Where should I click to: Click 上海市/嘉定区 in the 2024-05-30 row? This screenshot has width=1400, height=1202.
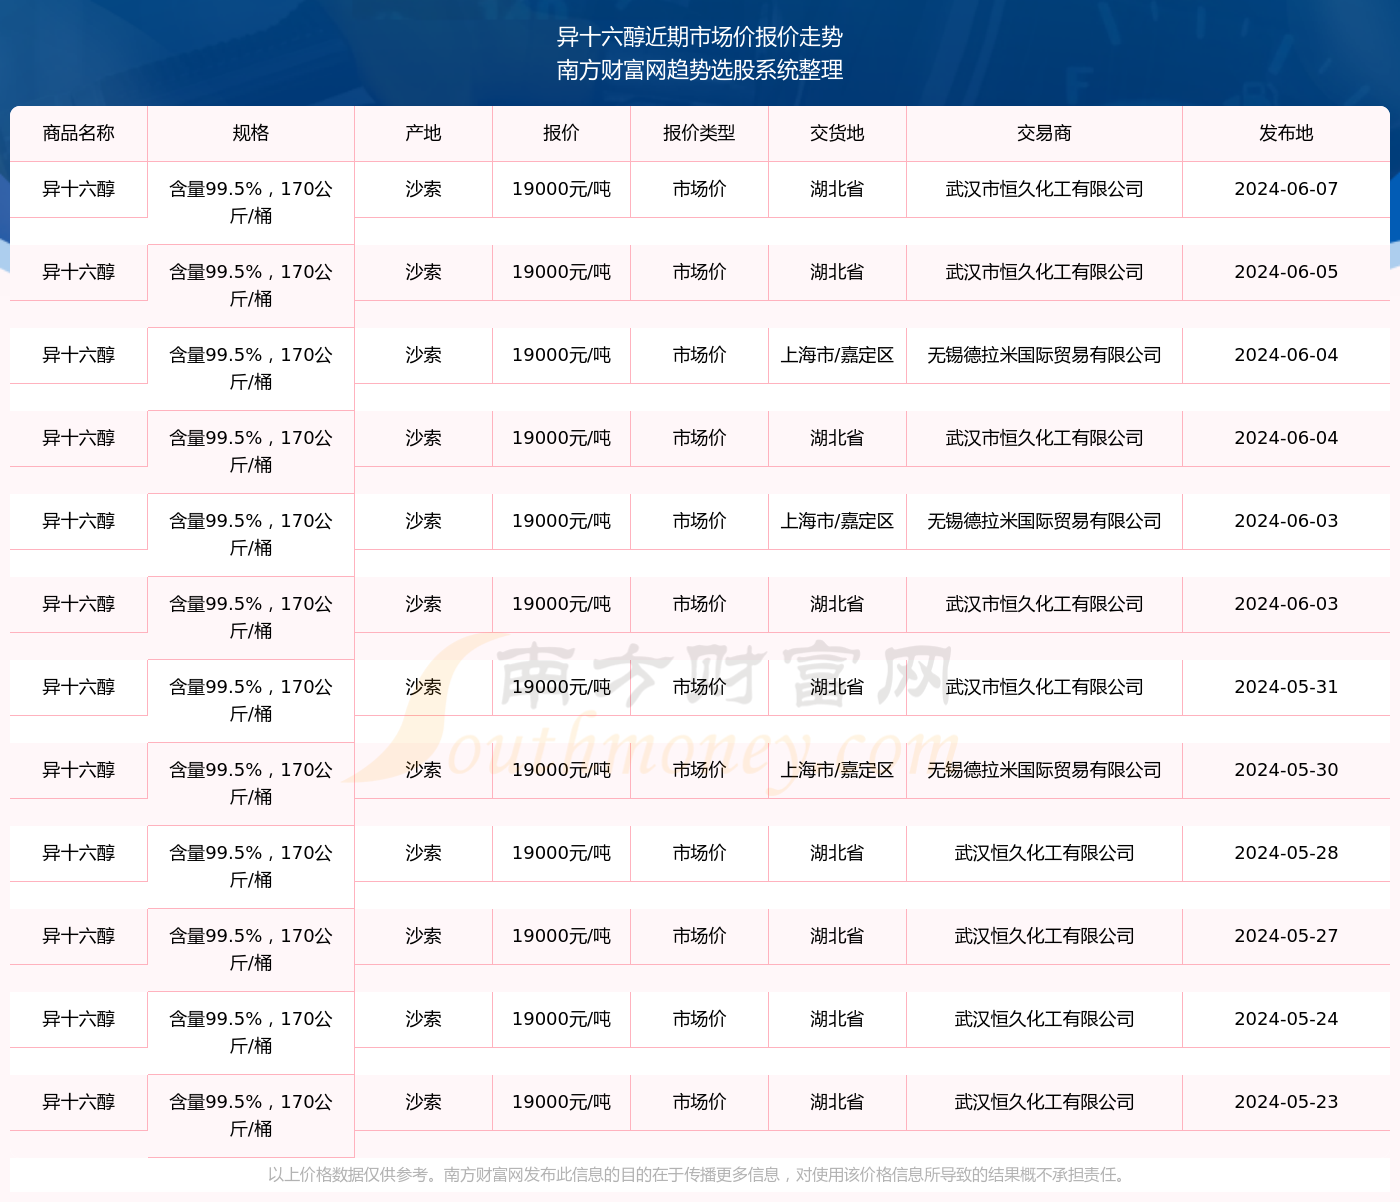[x=838, y=770]
